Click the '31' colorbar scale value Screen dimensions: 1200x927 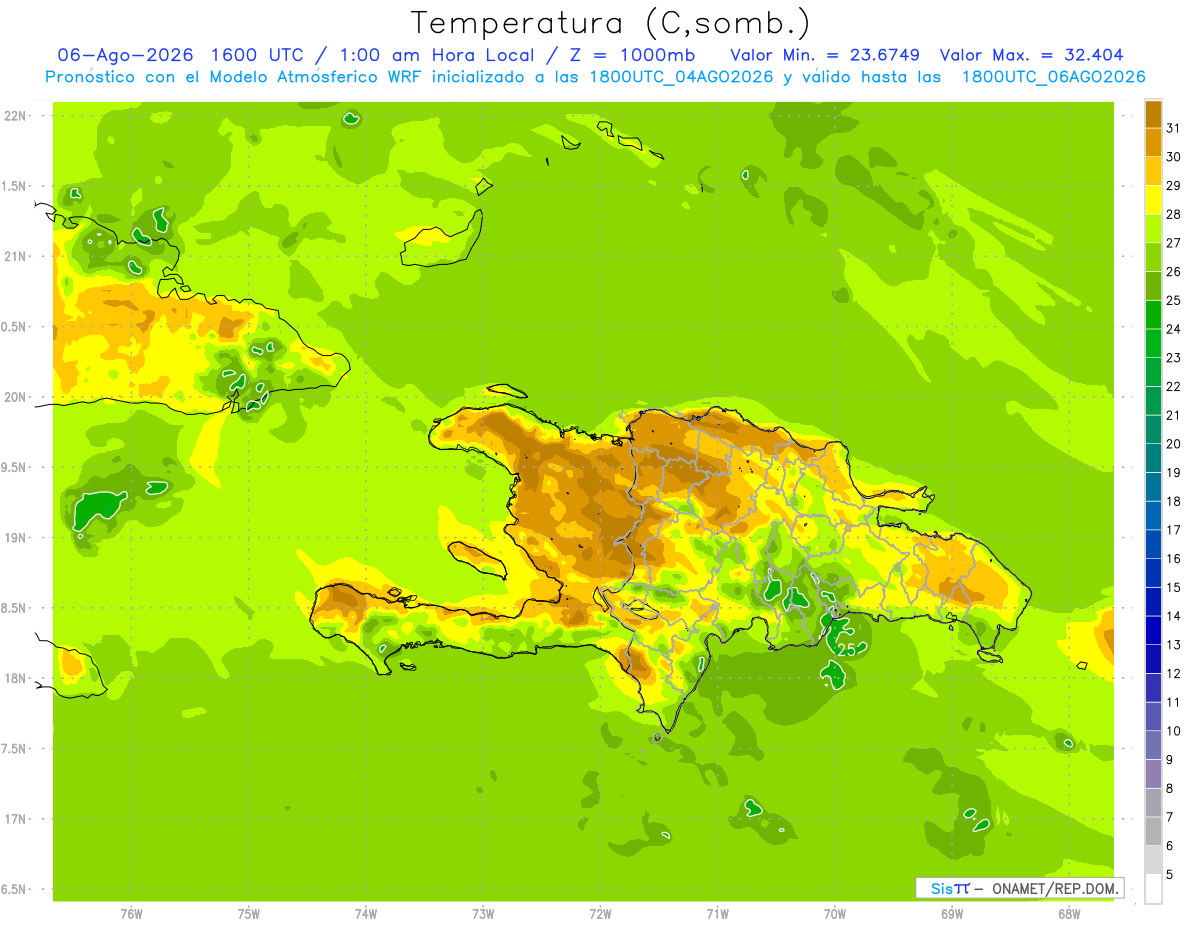pyautogui.click(x=1174, y=128)
